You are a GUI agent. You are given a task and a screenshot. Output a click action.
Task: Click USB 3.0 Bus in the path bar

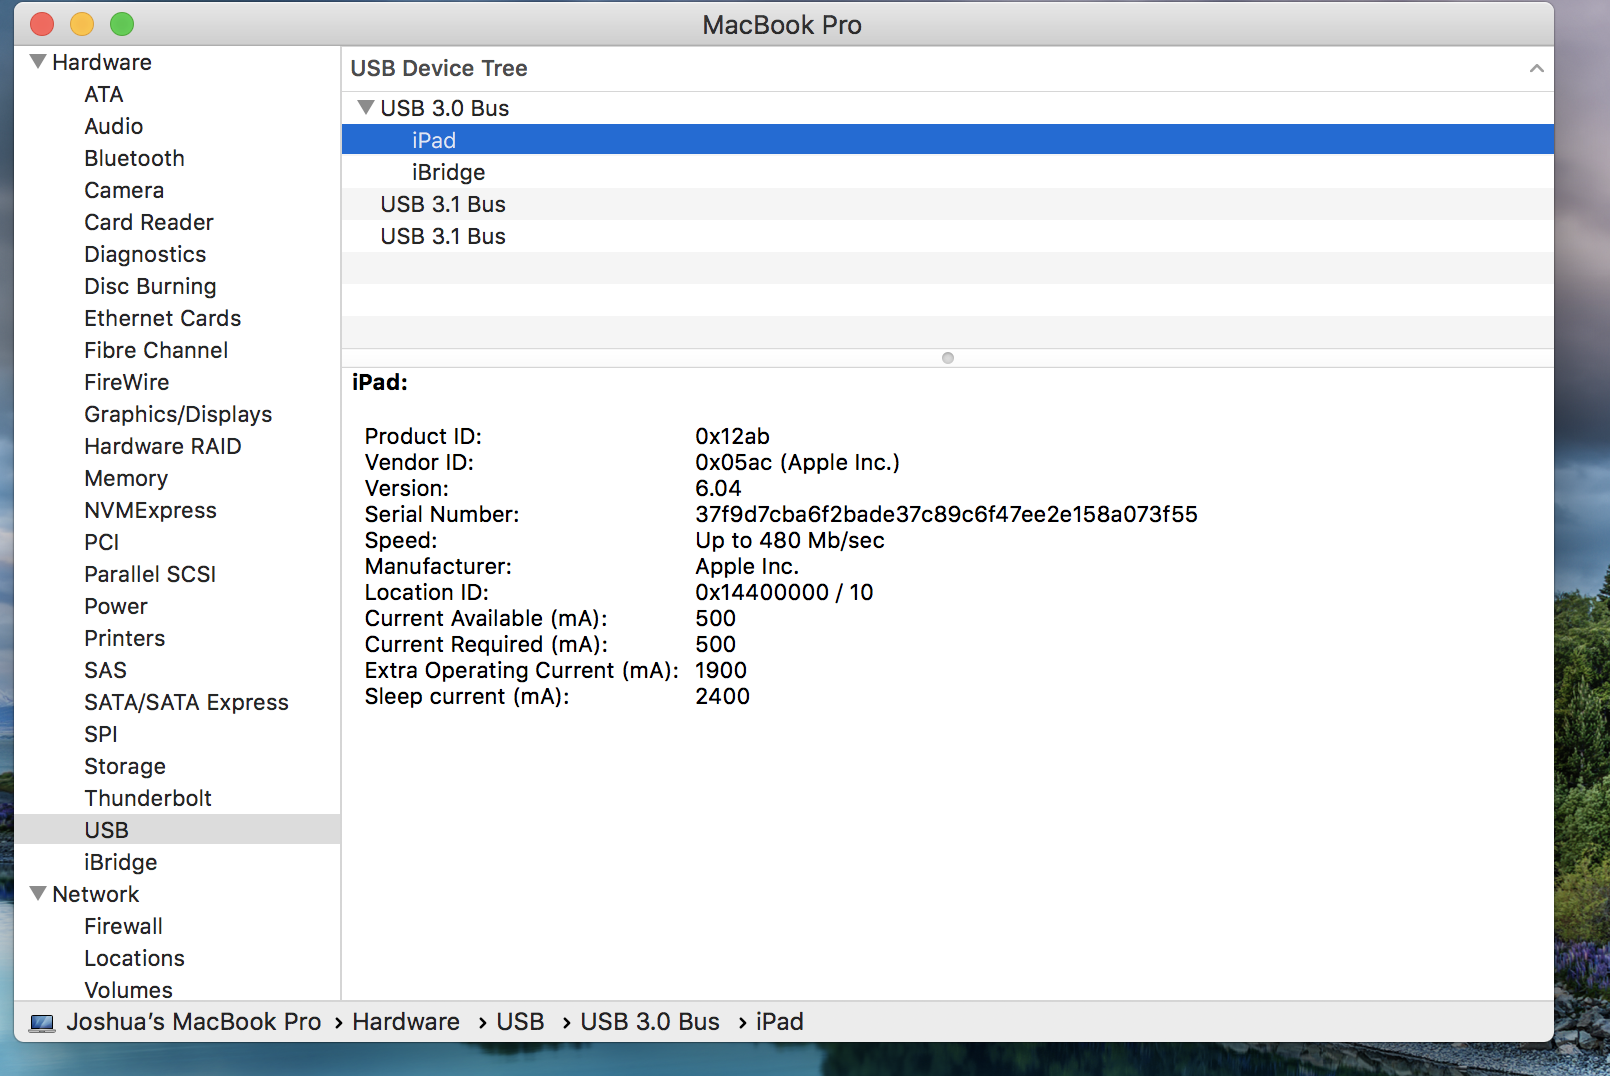pos(650,1022)
